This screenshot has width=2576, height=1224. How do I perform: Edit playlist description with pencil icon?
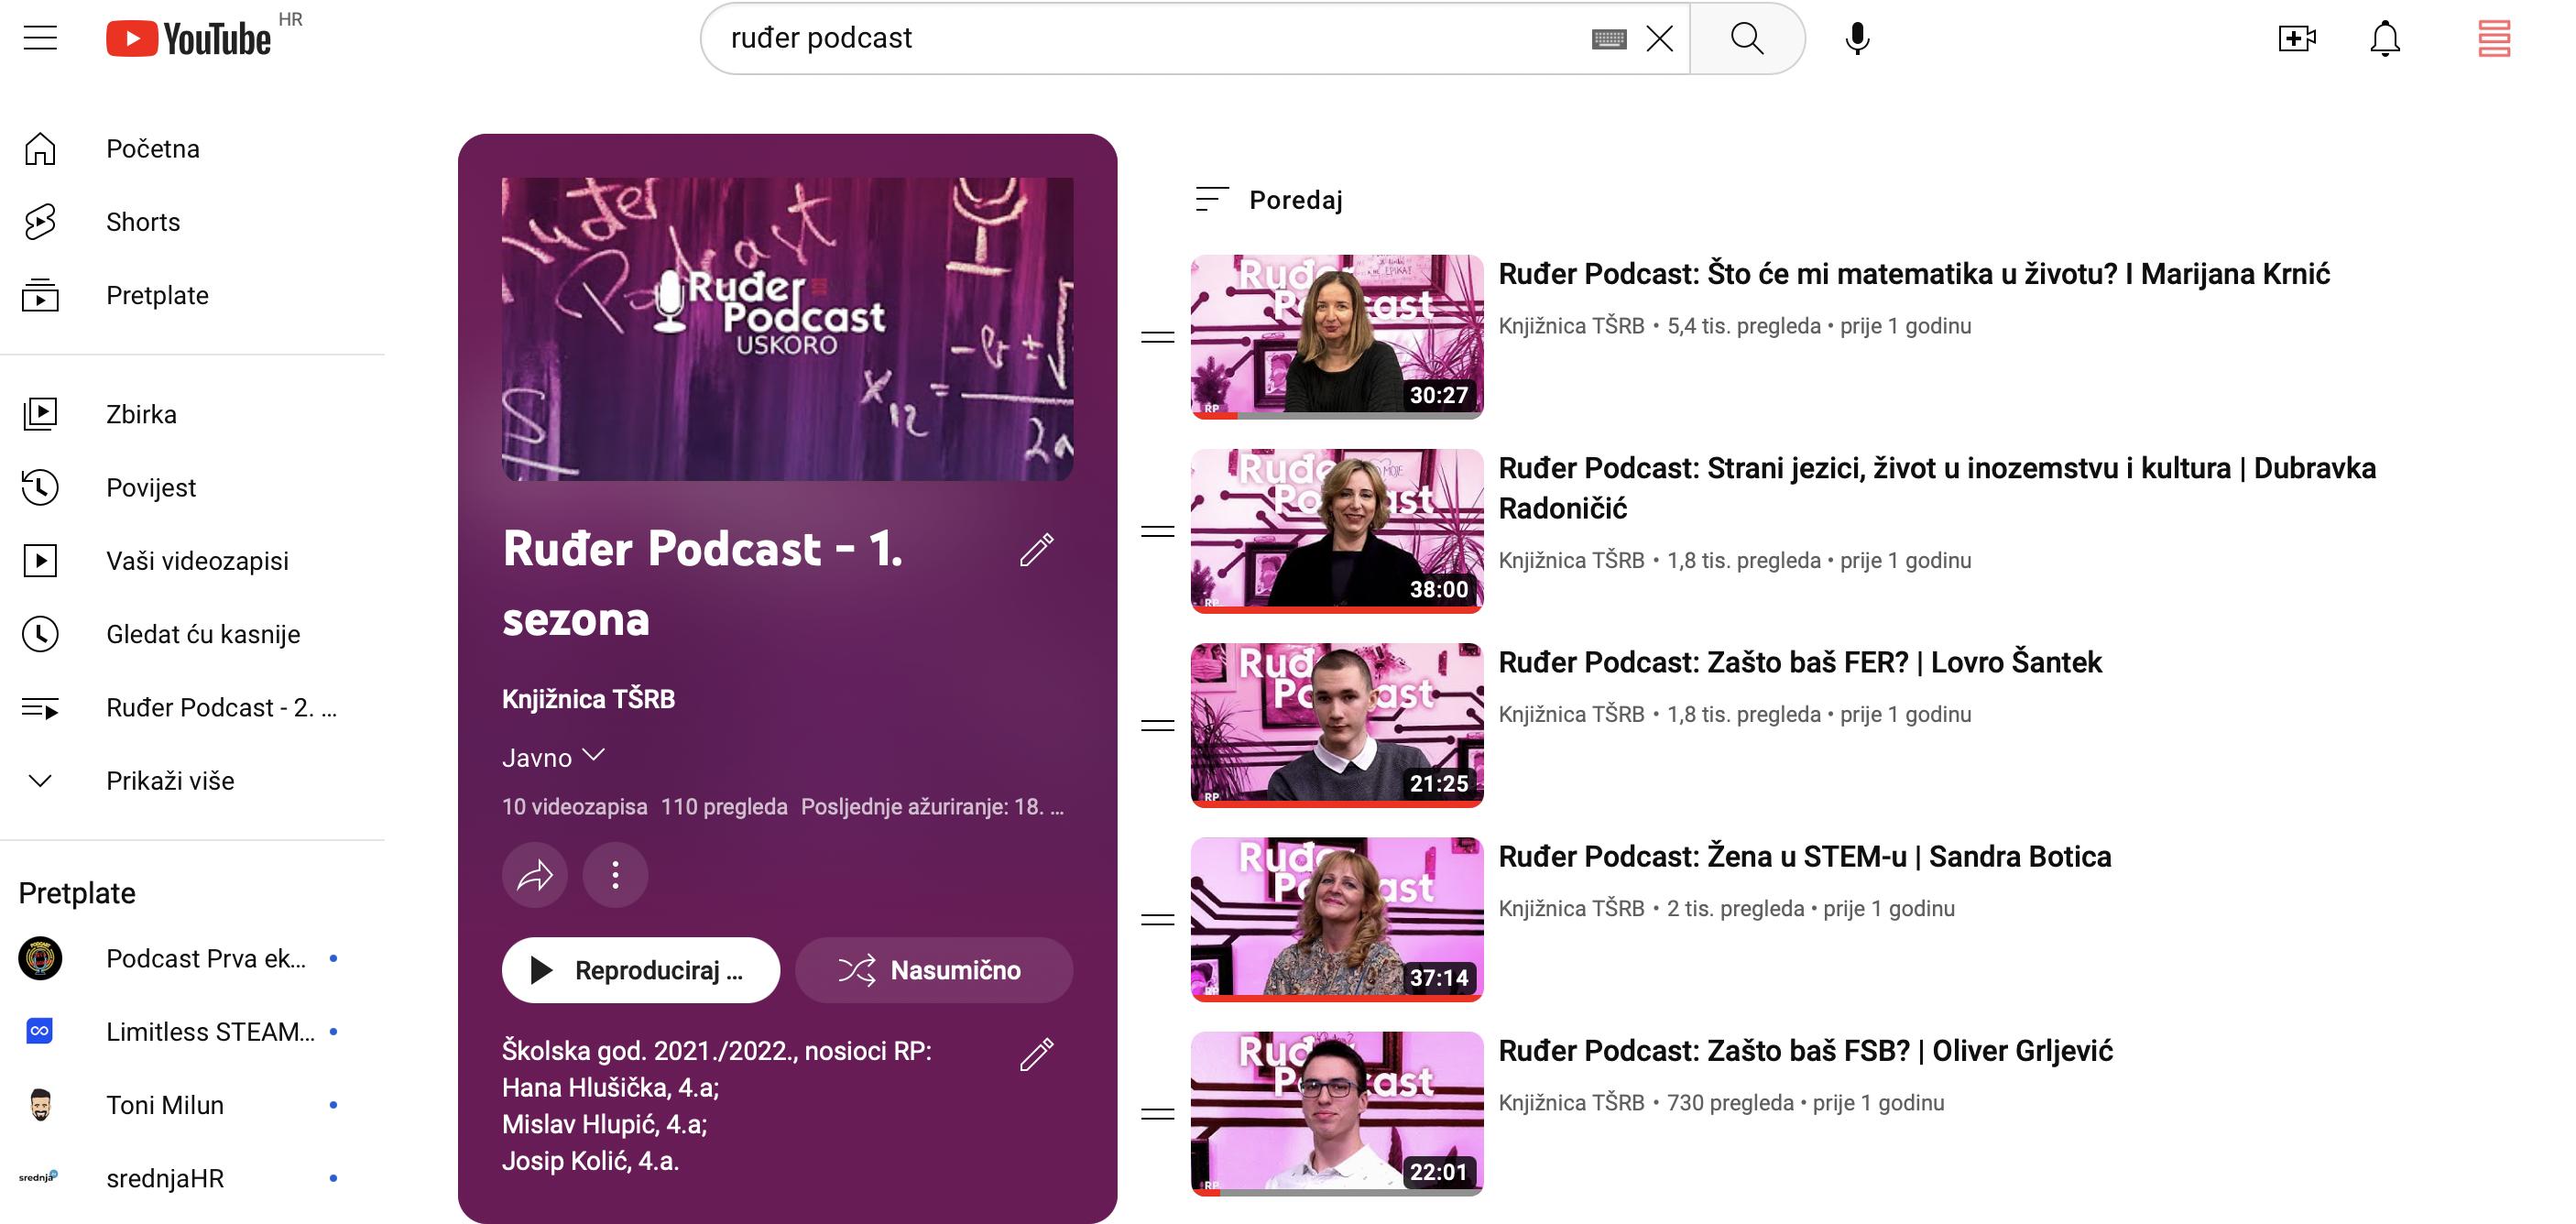point(1037,1054)
